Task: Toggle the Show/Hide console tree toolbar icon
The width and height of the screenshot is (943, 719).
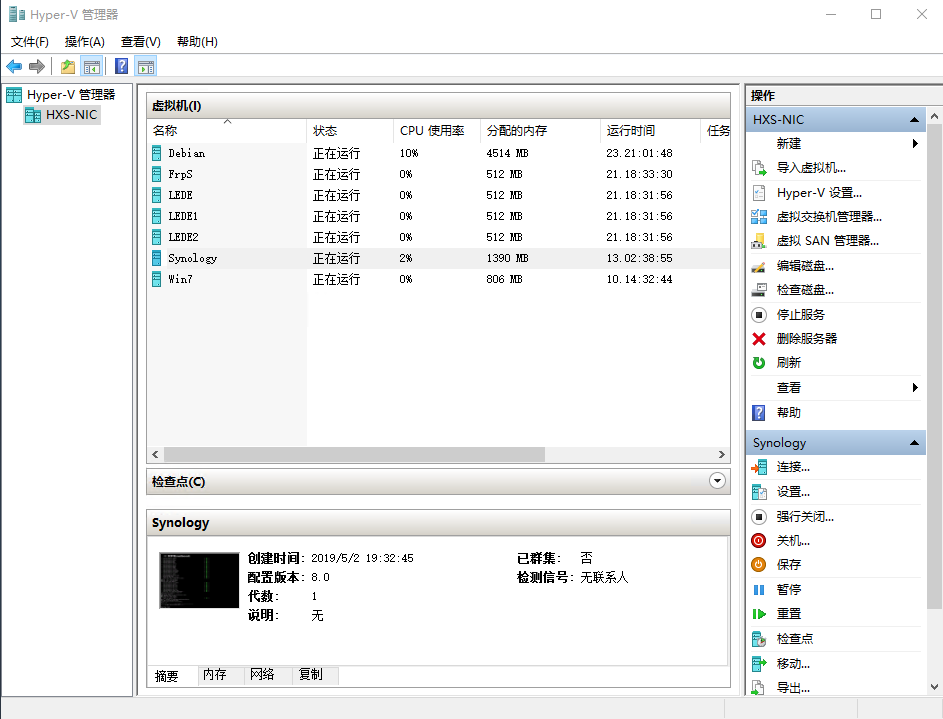Action: coord(92,66)
